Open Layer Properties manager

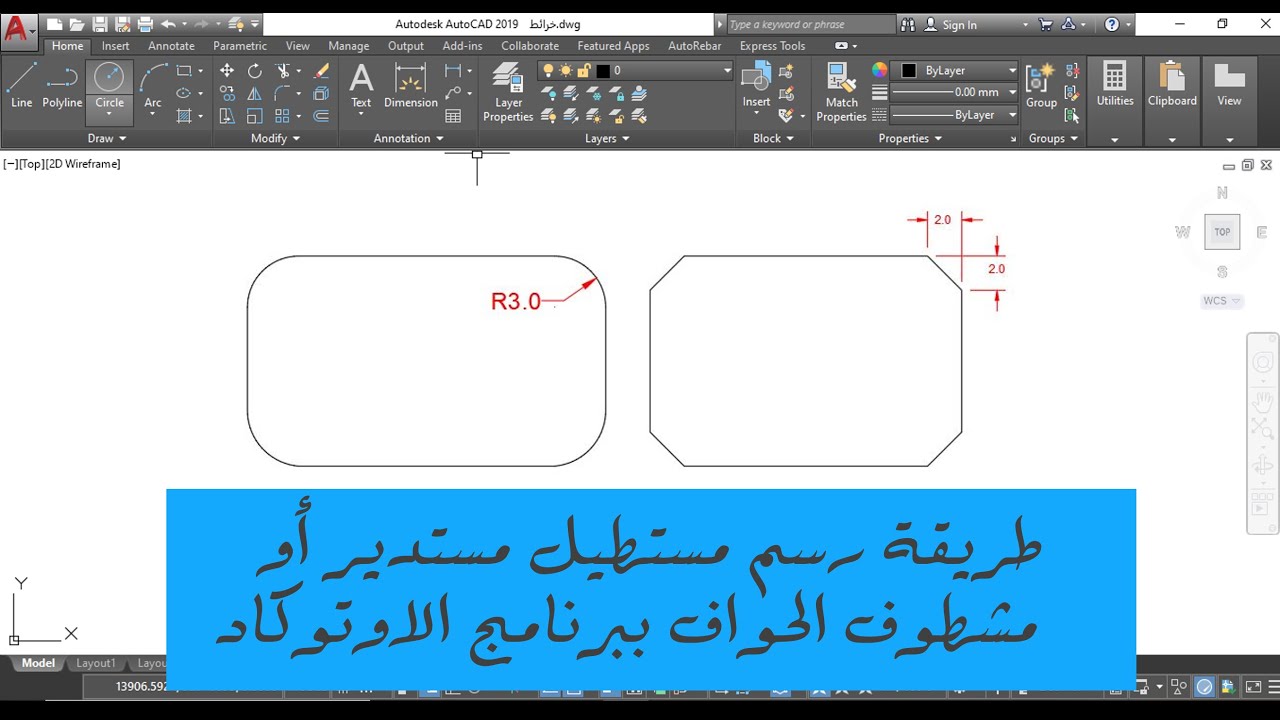tap(508, 92)
